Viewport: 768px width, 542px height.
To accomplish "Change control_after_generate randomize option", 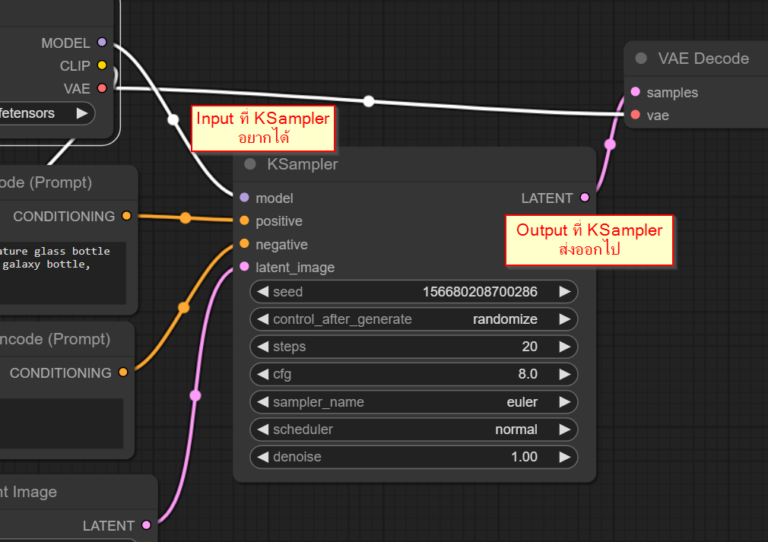I will tap(414, 319).
